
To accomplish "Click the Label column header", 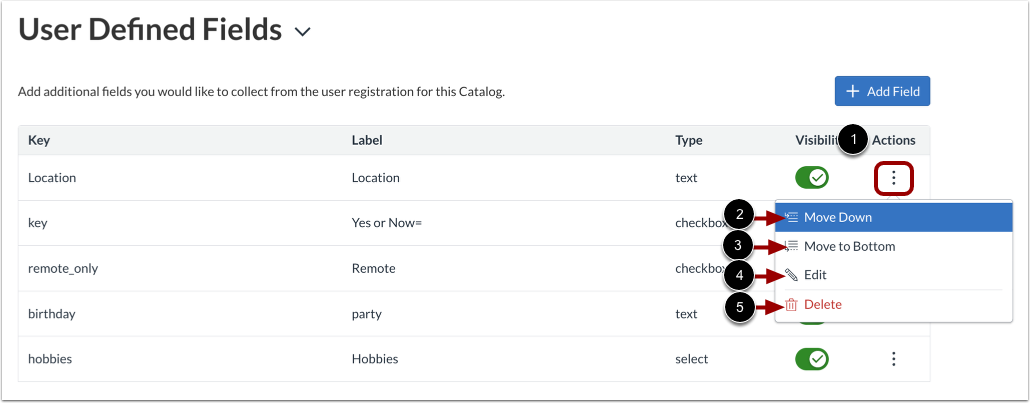I will tap(367, 141).
